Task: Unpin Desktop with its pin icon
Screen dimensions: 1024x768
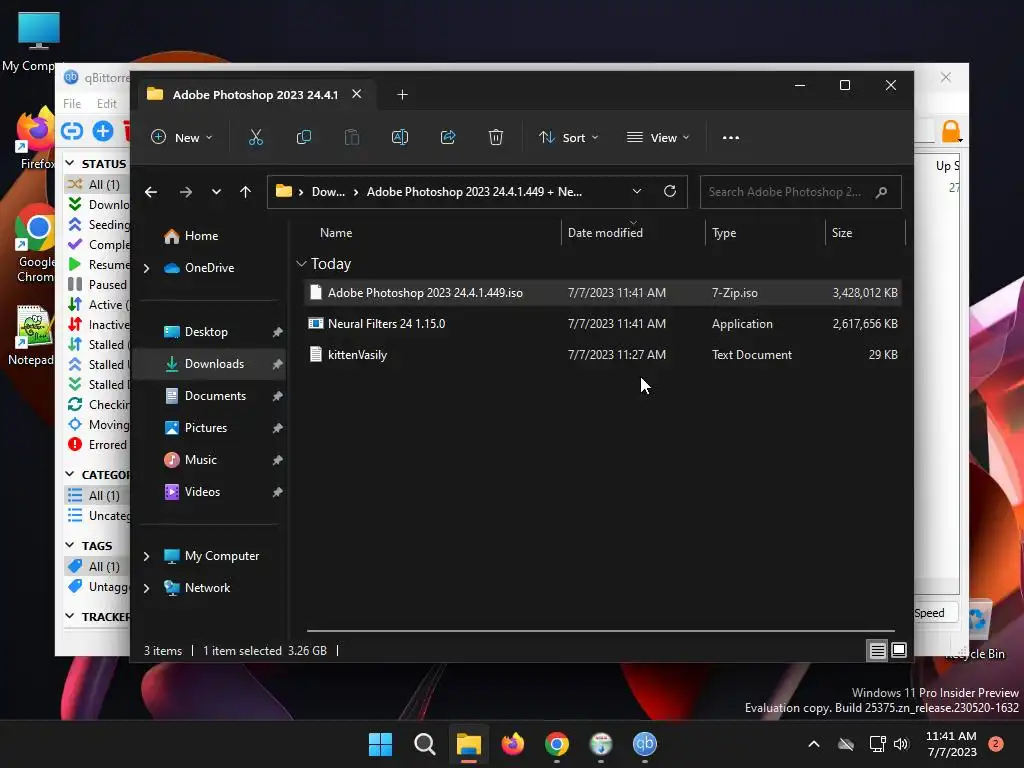Action: click(x=277, y=332)
